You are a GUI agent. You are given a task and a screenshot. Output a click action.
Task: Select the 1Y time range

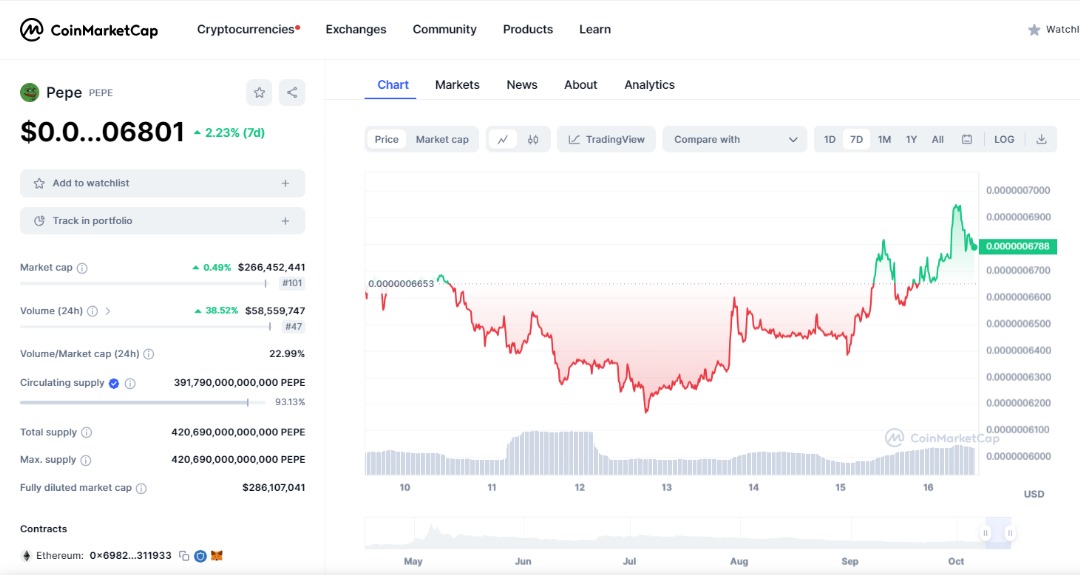[x=911, y=139]
